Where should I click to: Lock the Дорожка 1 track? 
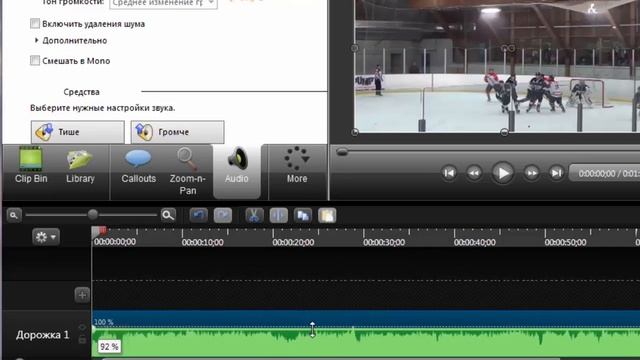pos(82,339)
